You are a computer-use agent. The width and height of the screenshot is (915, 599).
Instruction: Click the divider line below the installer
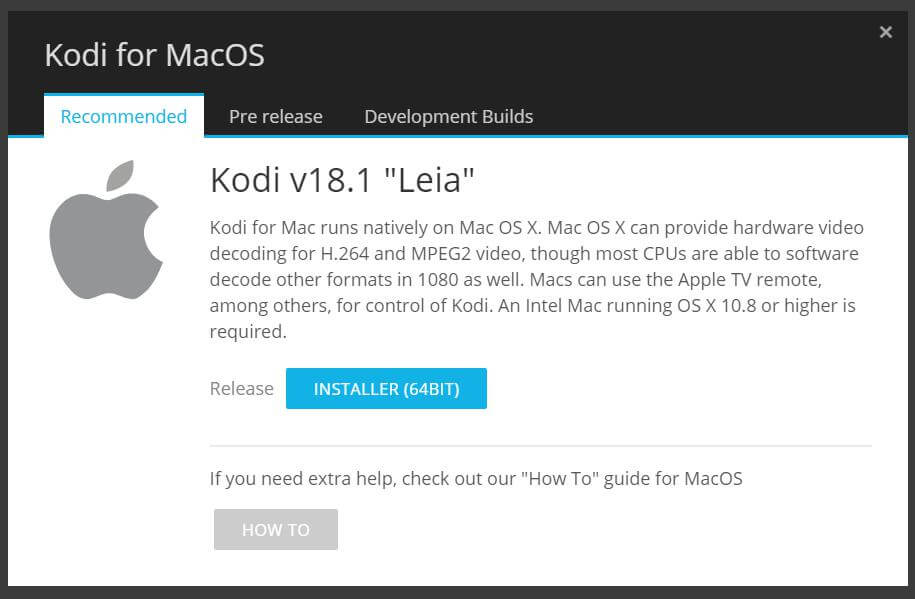tap(540, 445)
